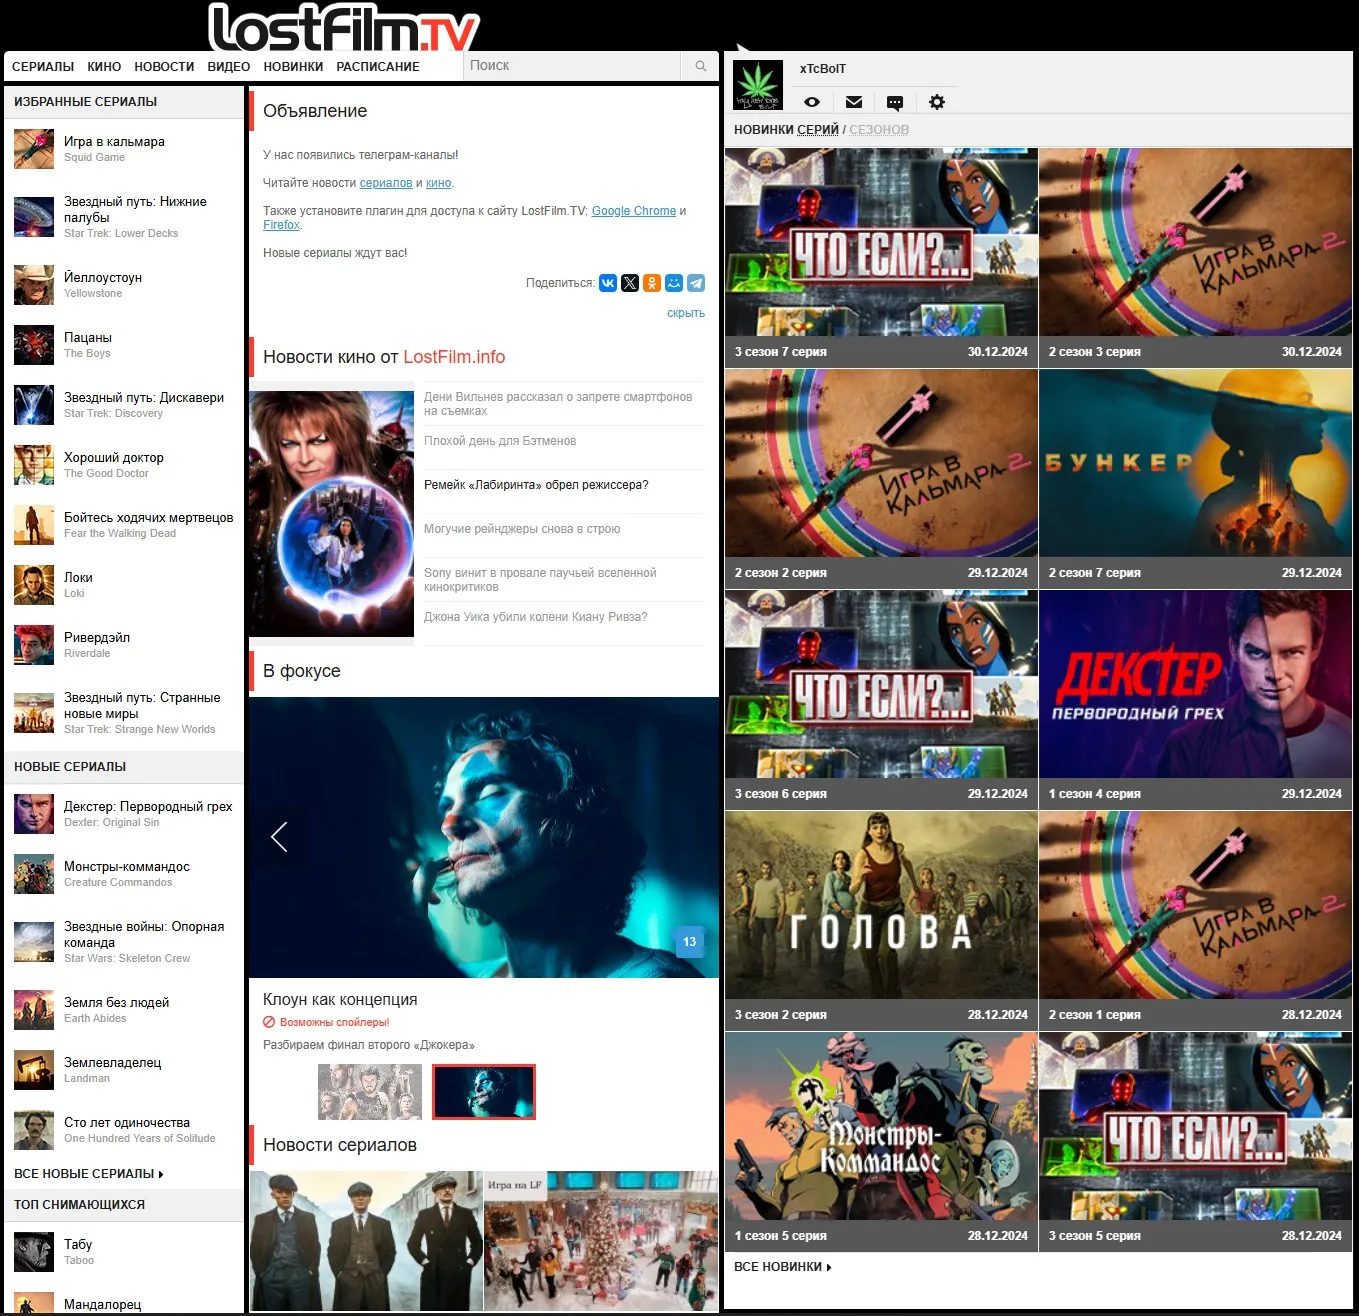Open Клоун как концепция article title
Image resolution: width=1359 pixels, height=1316 pixels.
point(340,1000)
